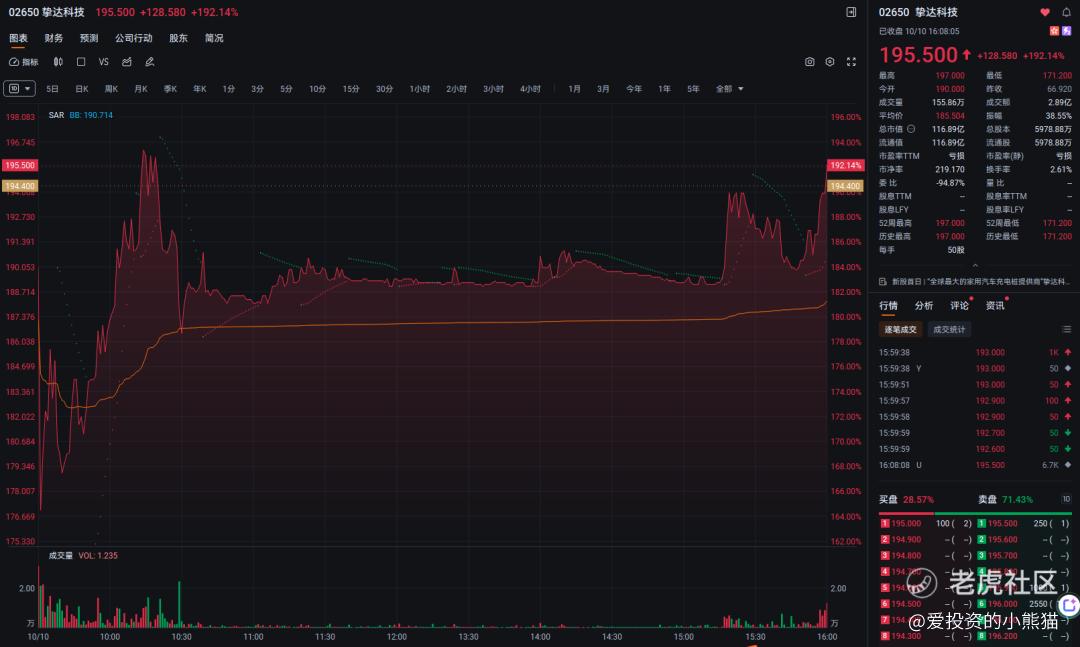This screenshot has height=647, width=1080.
Task: Select the 成交统计 toggle
Action: click(949, 330)
